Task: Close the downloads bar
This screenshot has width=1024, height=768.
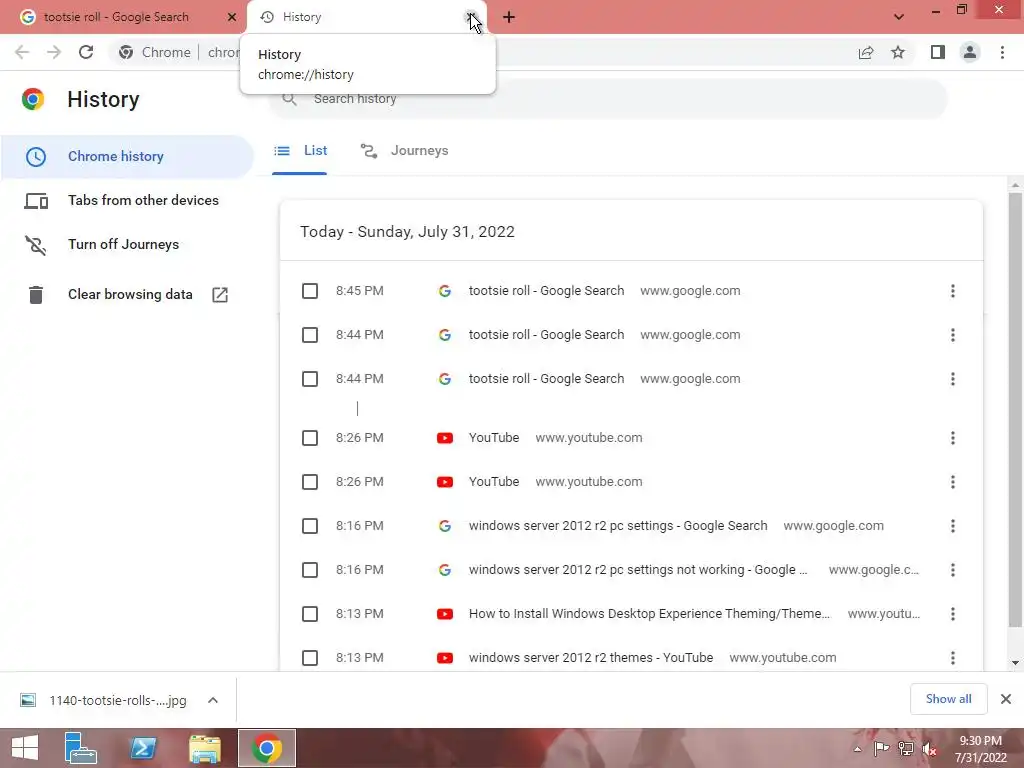Action: pyautogui.click(x=1006, y=699)
